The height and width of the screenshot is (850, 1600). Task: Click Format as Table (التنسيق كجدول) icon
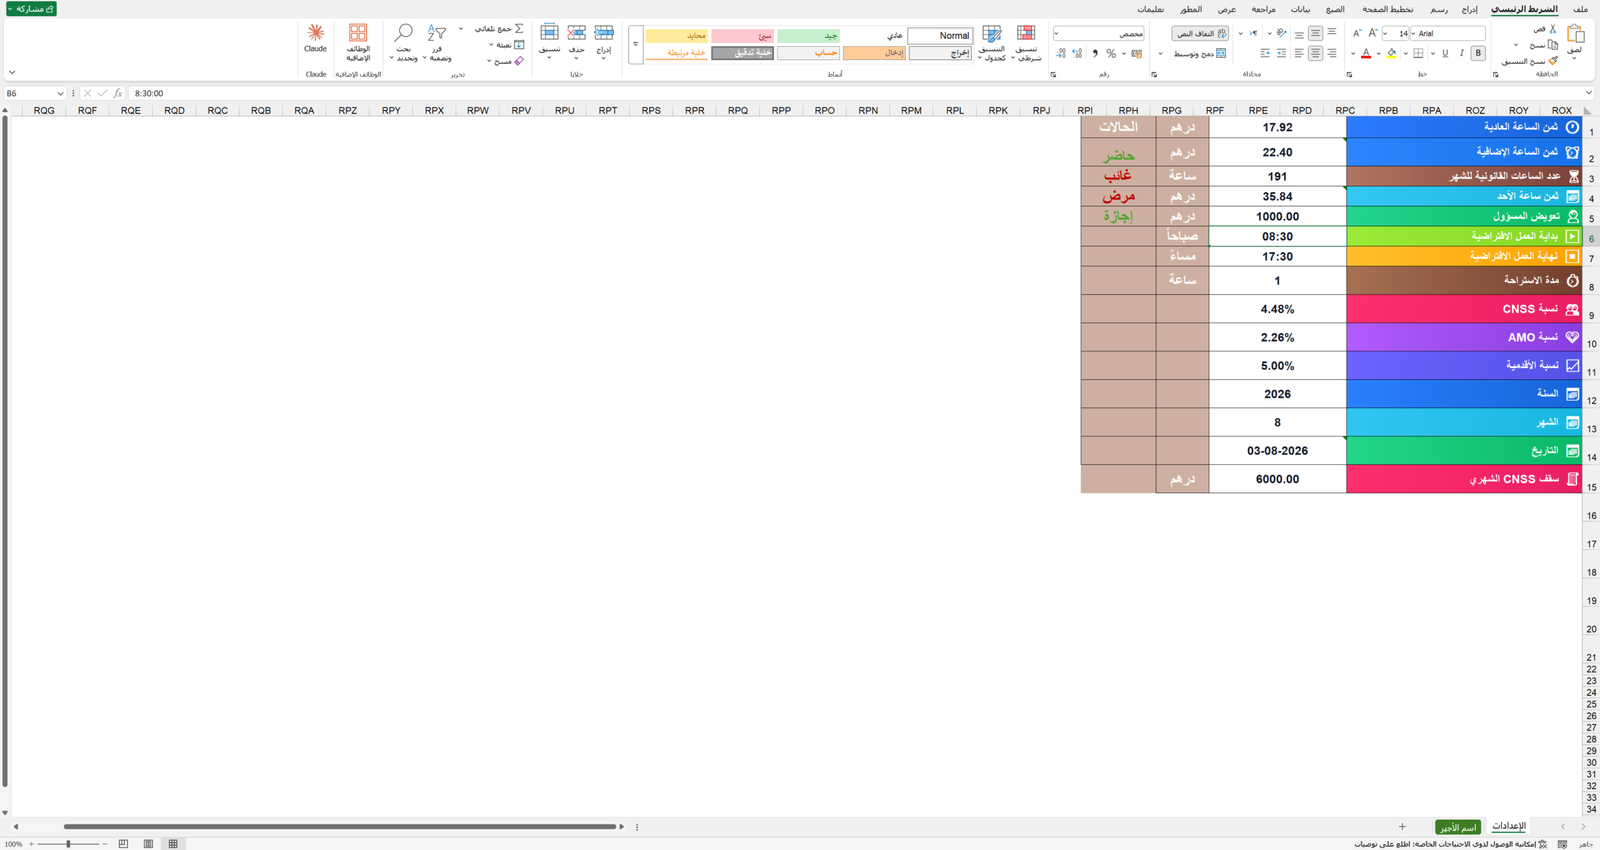[992, 34]
